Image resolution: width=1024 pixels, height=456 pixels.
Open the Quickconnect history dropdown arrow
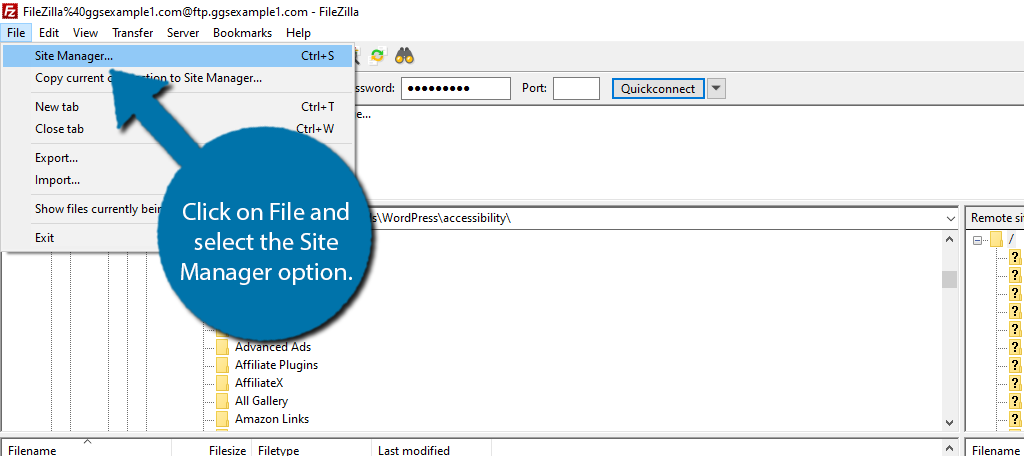pyautogui.click(x=716, y=89)
